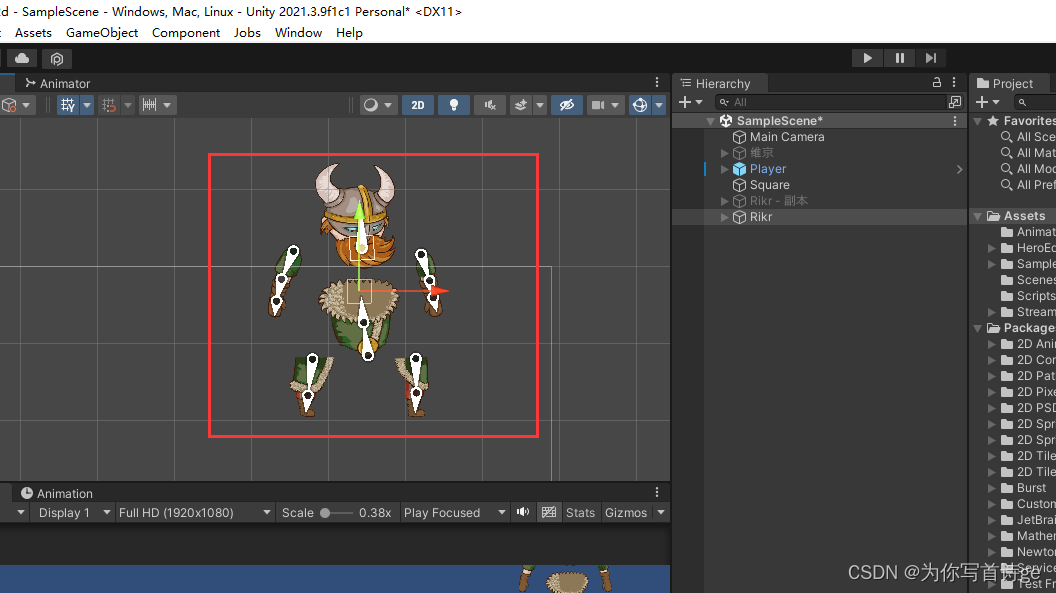Toggle the scene grid visibility icon
Image resolution: width=1056 pixels, height=593 pixels.
click(x=67, y=105)
